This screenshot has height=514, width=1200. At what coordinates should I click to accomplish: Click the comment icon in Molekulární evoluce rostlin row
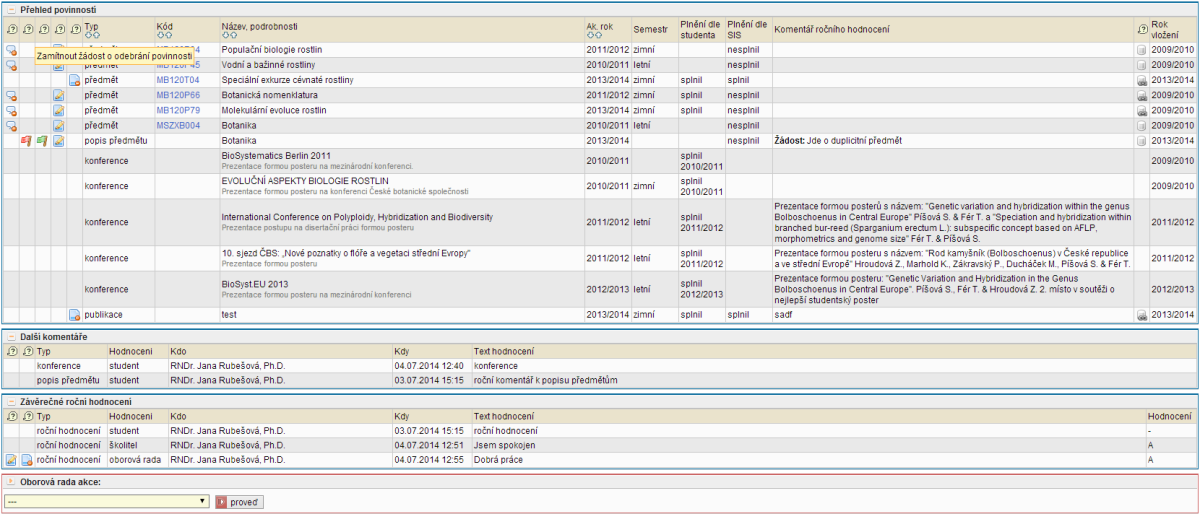click(11, 110)
